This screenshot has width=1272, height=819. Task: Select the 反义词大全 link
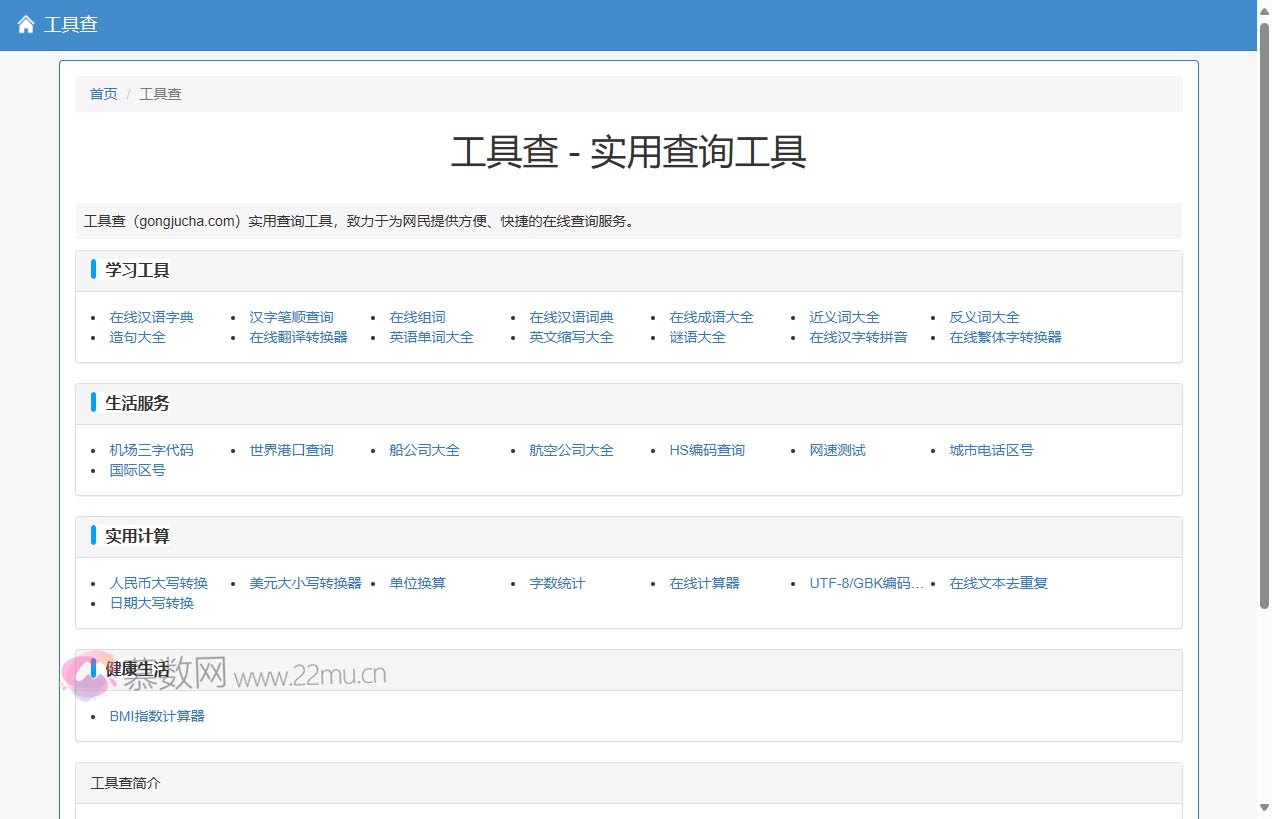(984, 317)
